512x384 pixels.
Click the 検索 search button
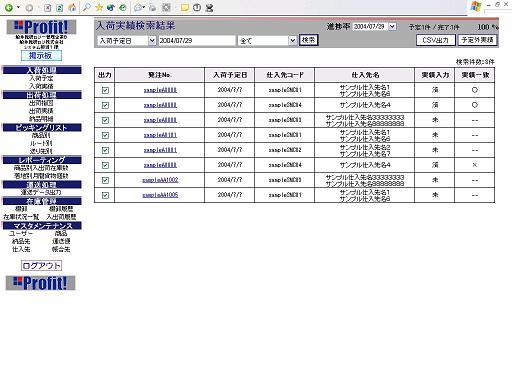click(x=309, y=40)
